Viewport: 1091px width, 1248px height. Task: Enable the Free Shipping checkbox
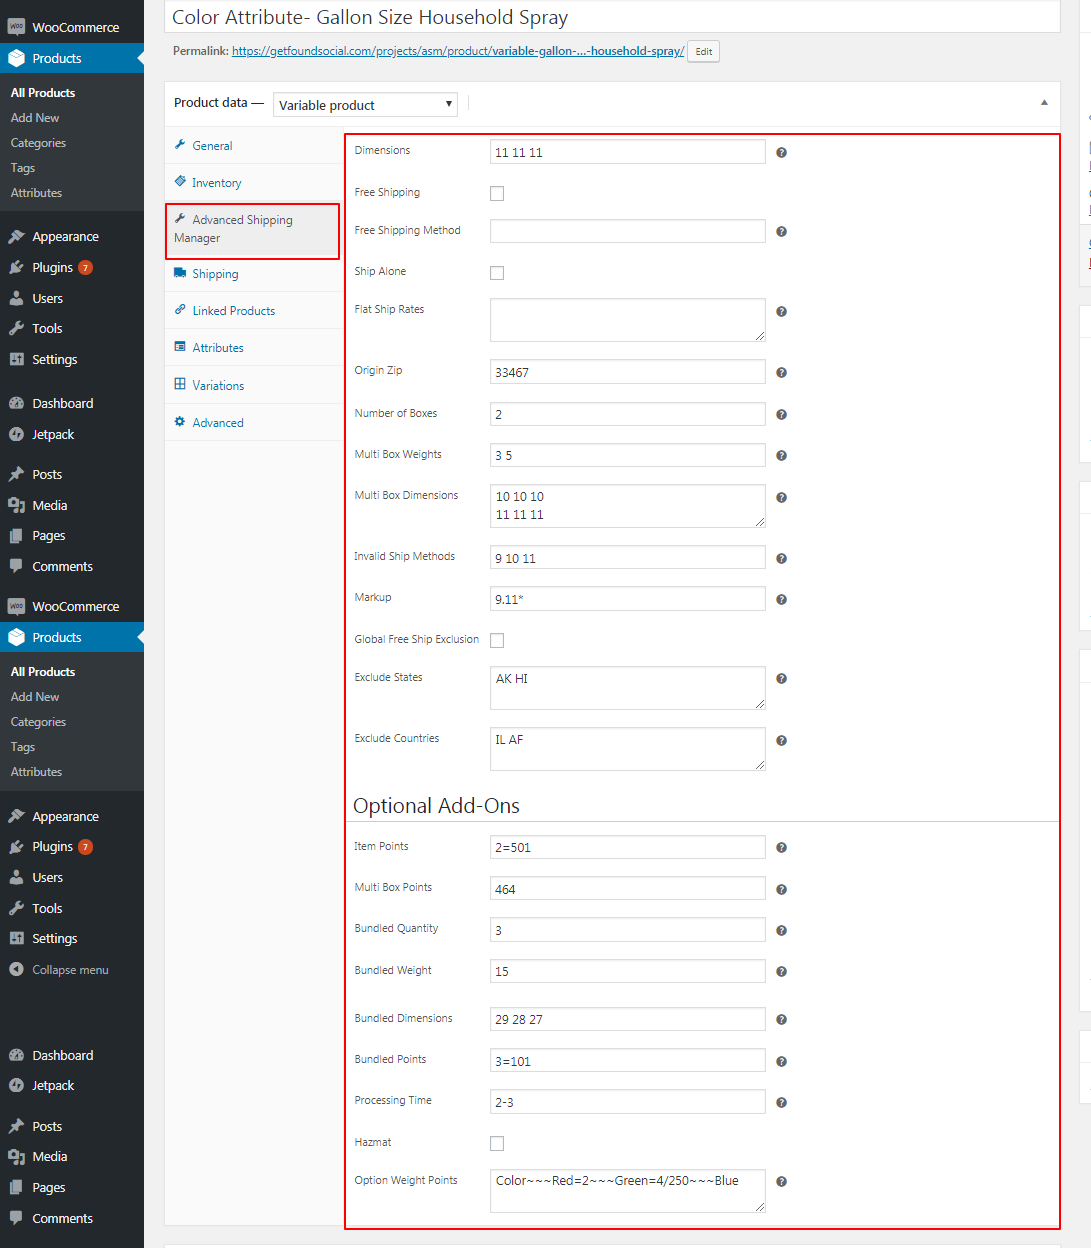click(x=497, y=194)
